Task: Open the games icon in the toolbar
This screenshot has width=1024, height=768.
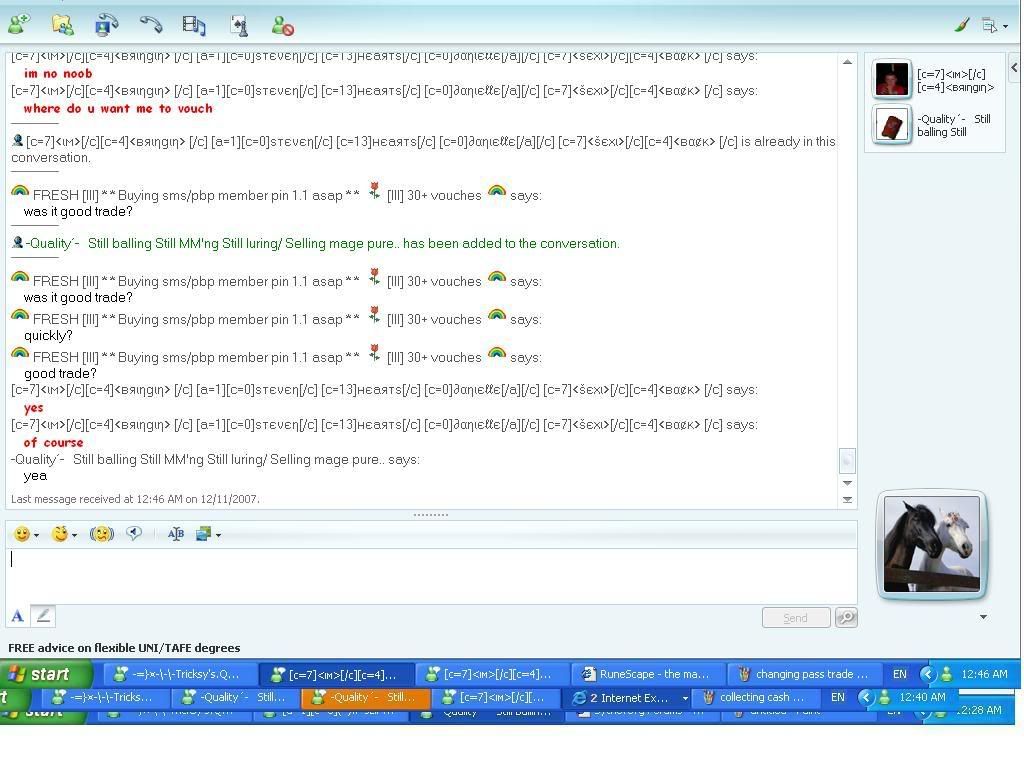Action: pos(239,25)
